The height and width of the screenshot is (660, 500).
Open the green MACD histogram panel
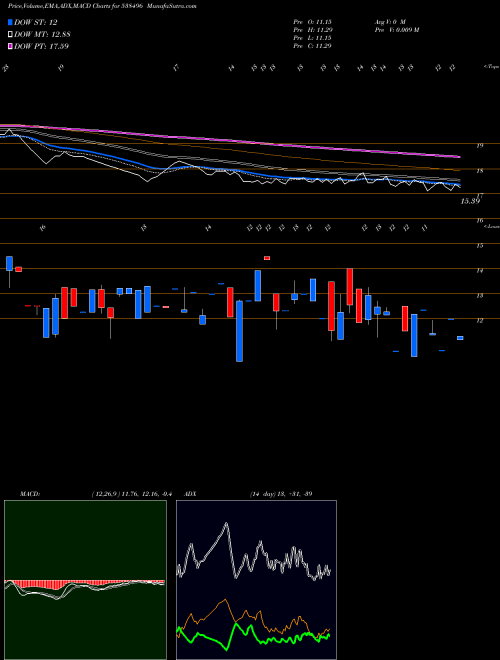click(85, 580)
